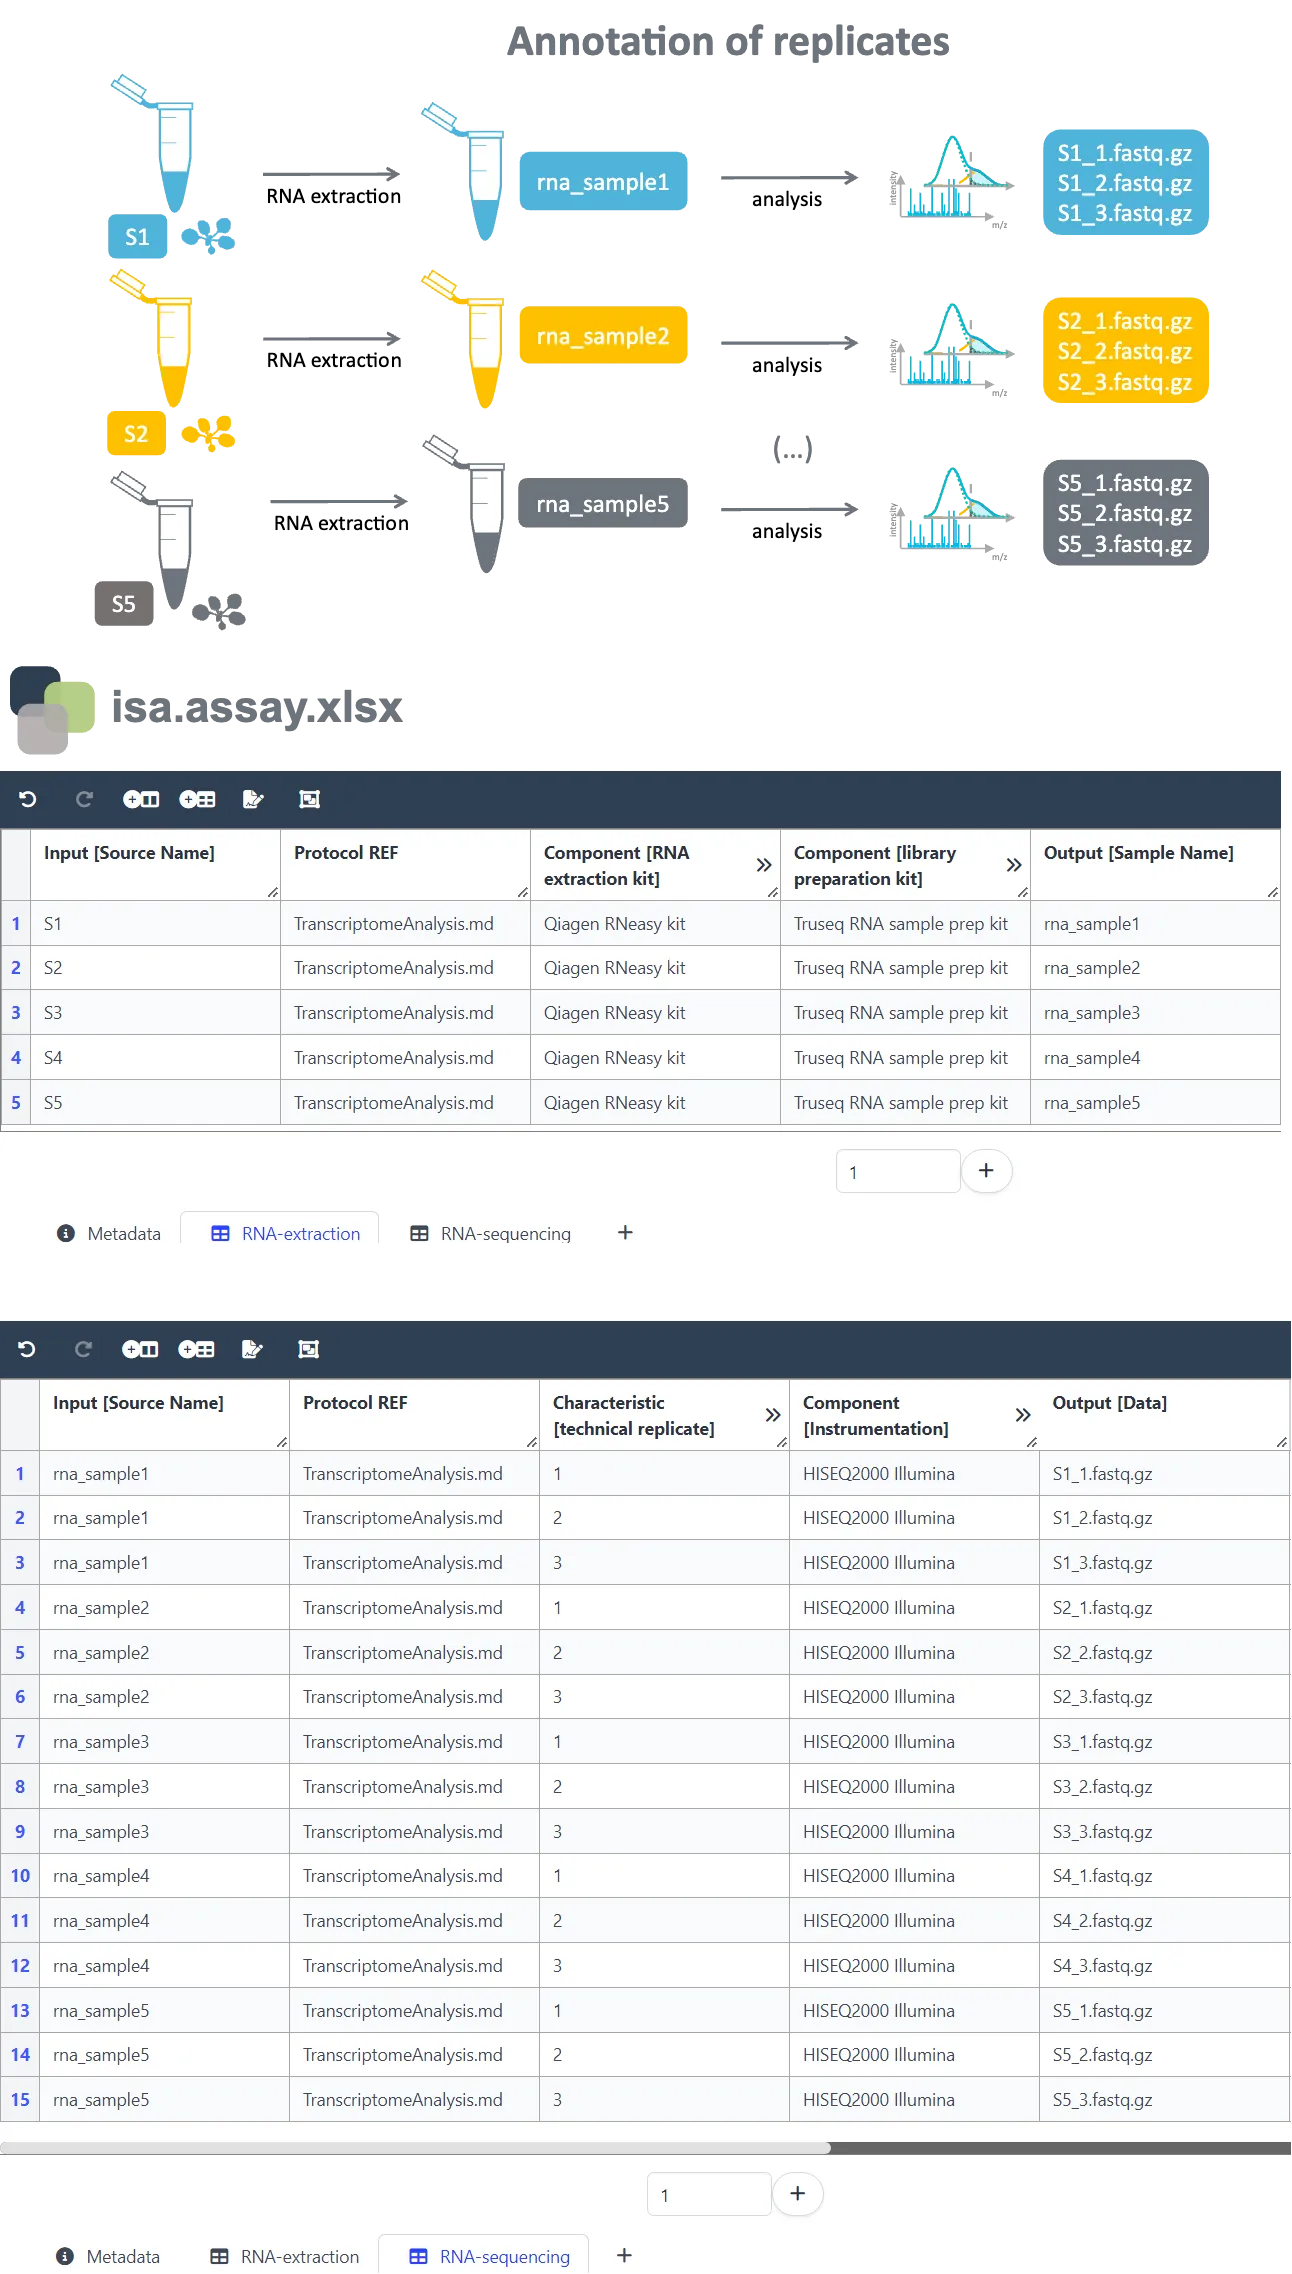Click undo icon in RNA-extraction table toolbar

point(28,799)
